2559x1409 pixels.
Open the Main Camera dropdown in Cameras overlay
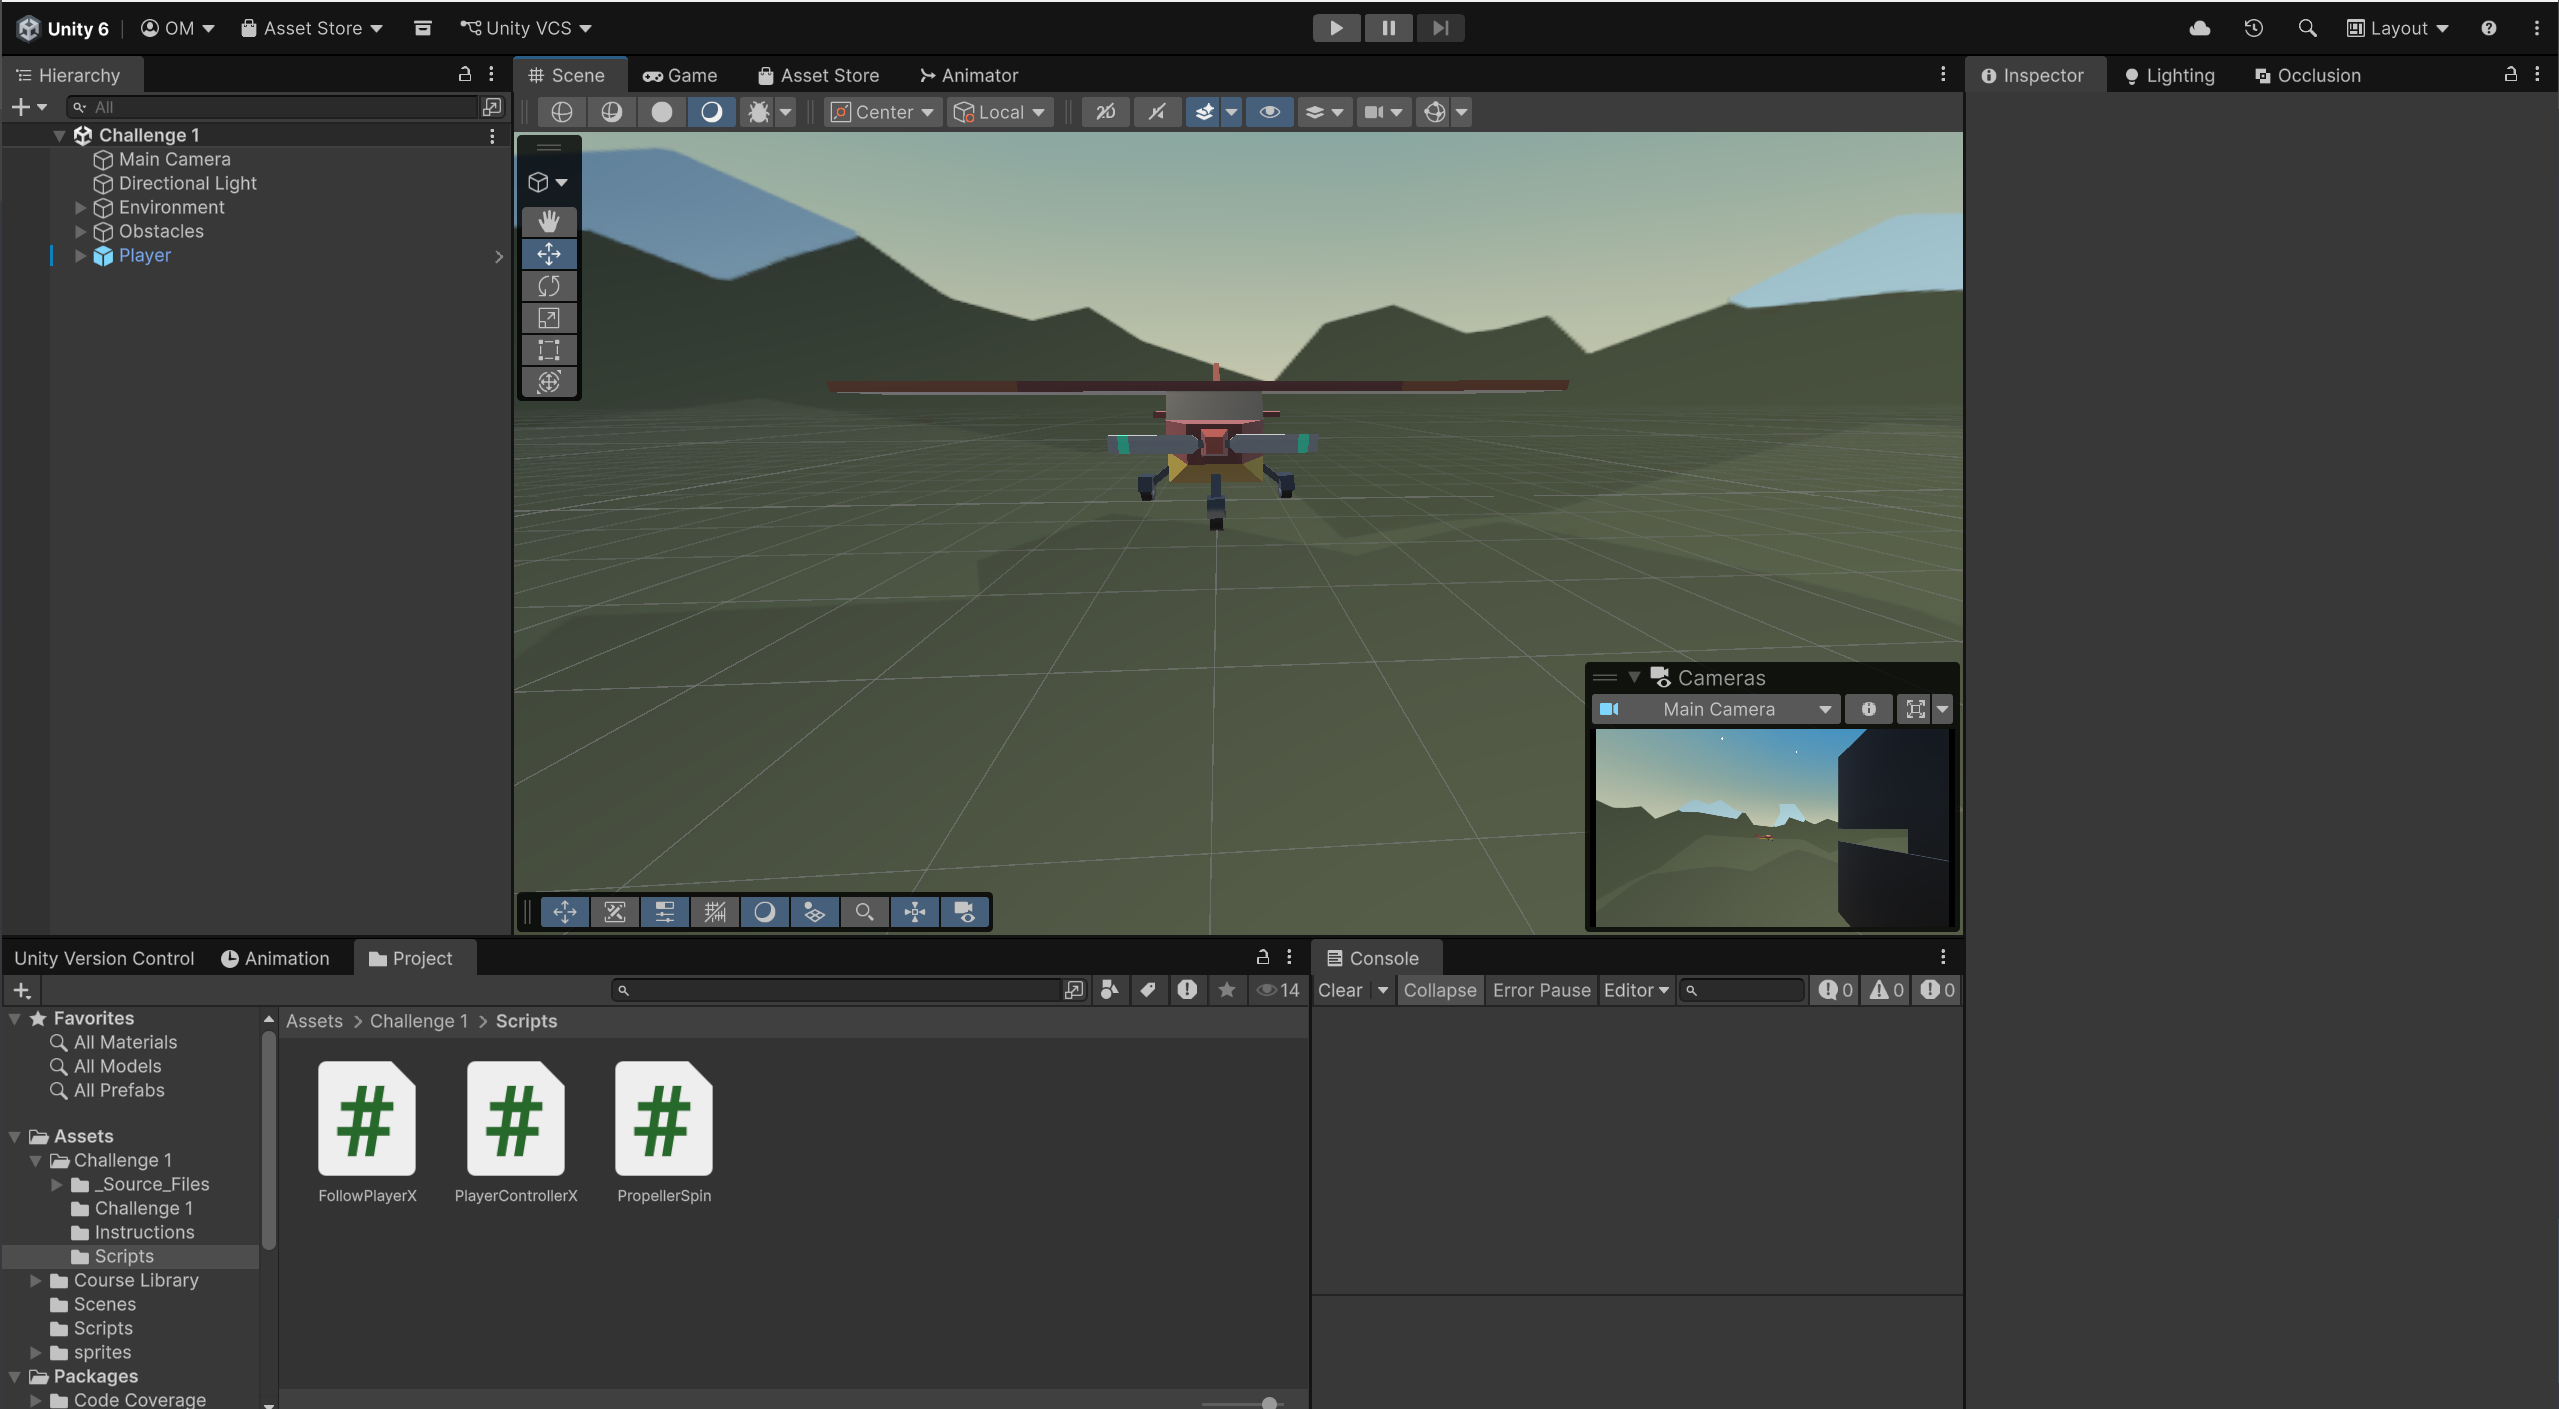1718,709
